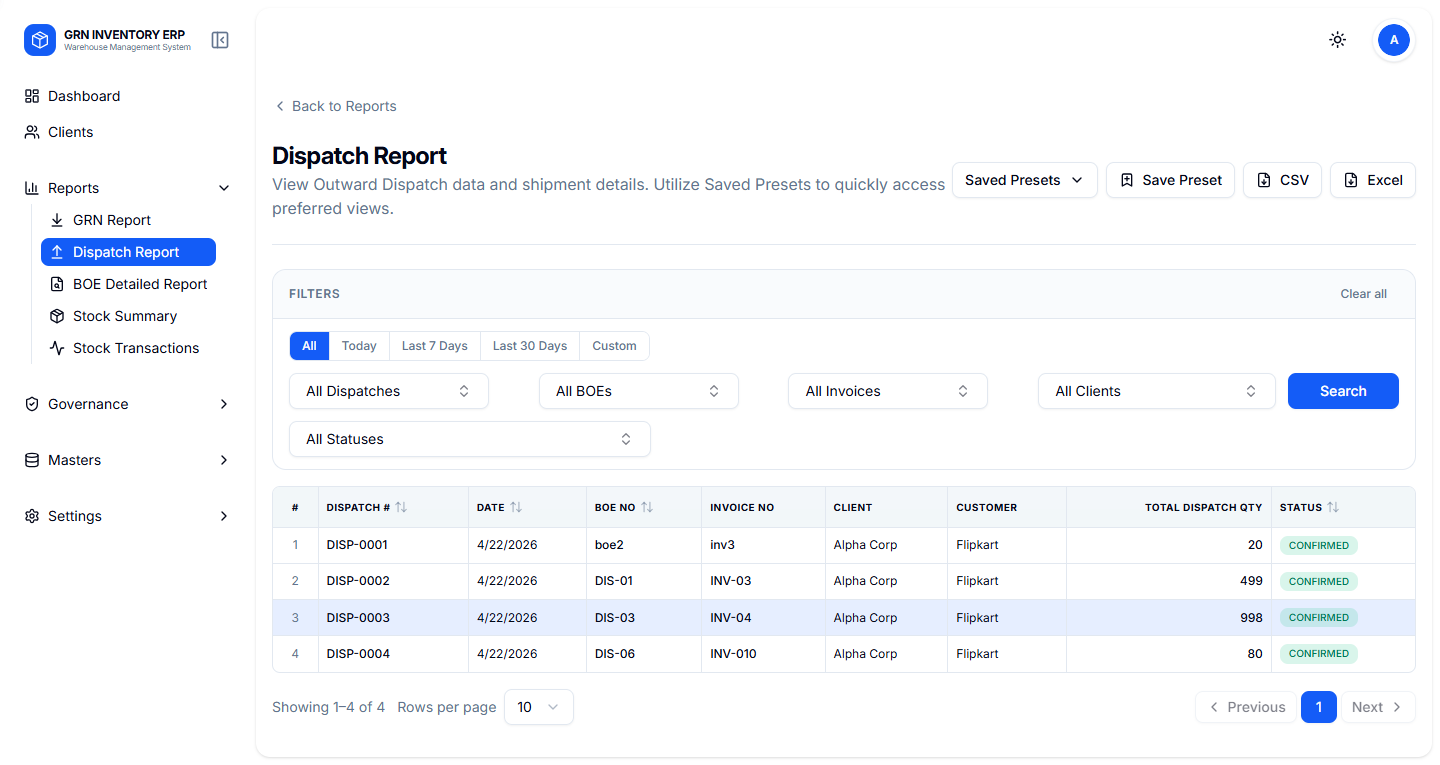
Task: Export the report as Excel
Action: [x=1372, y=180]
